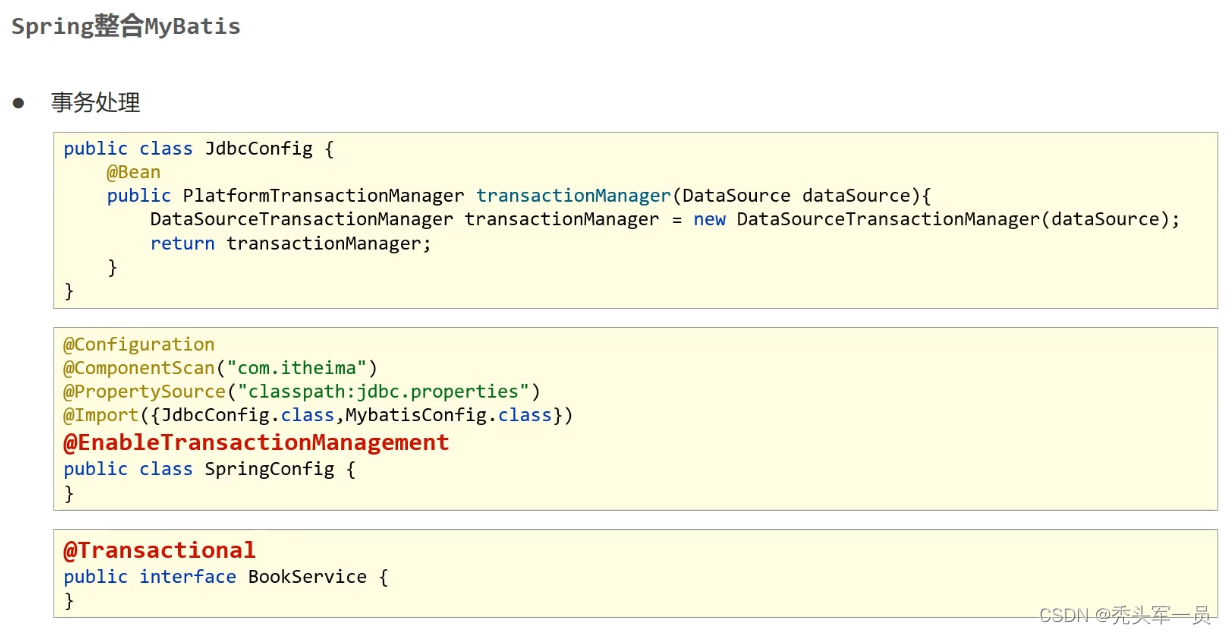Click the @Bean annotation
This screenshot has height=634, width=1226.
(133, 172)
